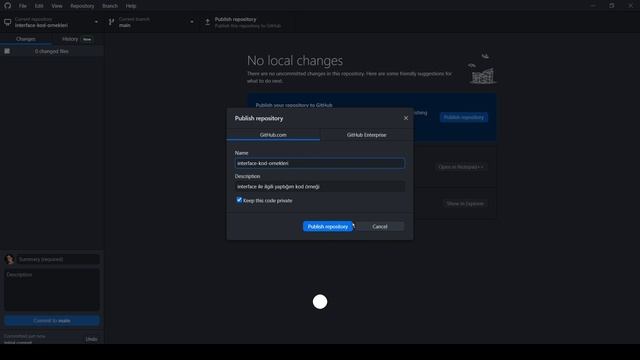Click the blue Publish repository dialog button
The image size is (640, 360).
pos(328,227)
